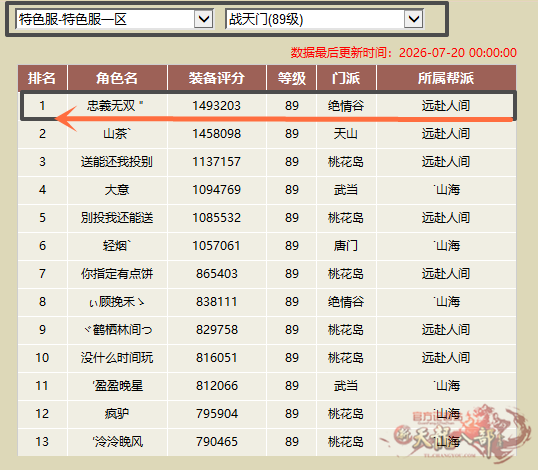Image resolution: width=538 pixels, height=470 pixels.
Task: Click rank number 7
Action: click(42, 274)
